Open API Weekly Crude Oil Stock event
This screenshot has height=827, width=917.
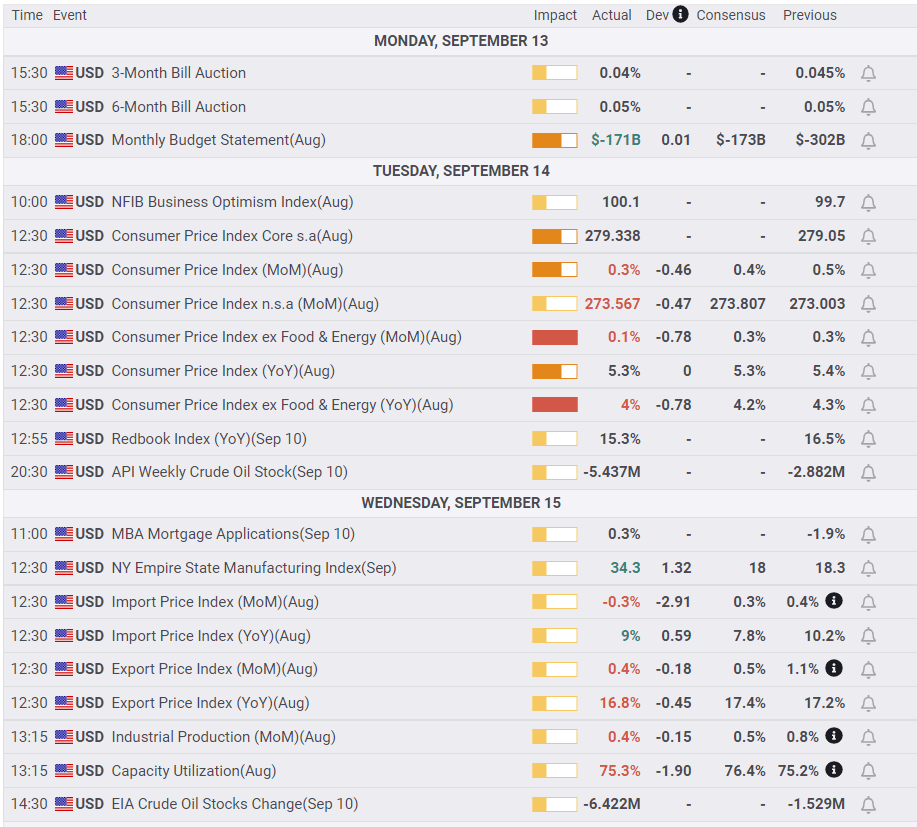click(x=229, y=472)
